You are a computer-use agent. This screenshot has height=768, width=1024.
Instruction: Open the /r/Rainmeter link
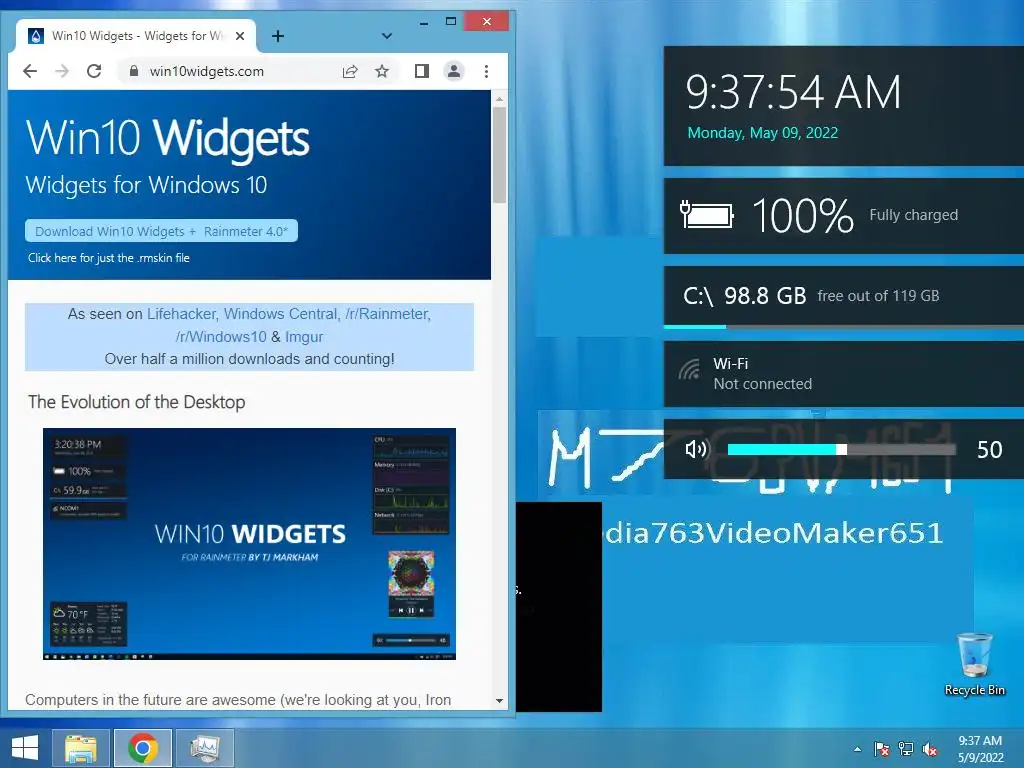(x=387, y=314)
